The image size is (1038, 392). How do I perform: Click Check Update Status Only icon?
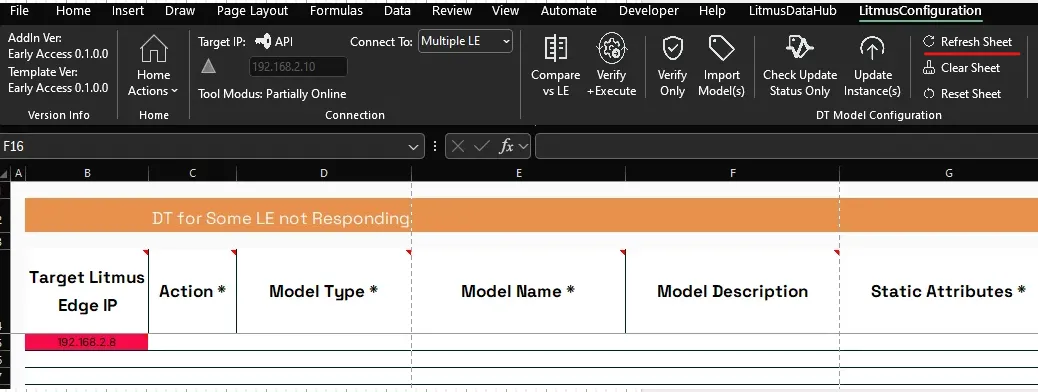tap(800, 48)
